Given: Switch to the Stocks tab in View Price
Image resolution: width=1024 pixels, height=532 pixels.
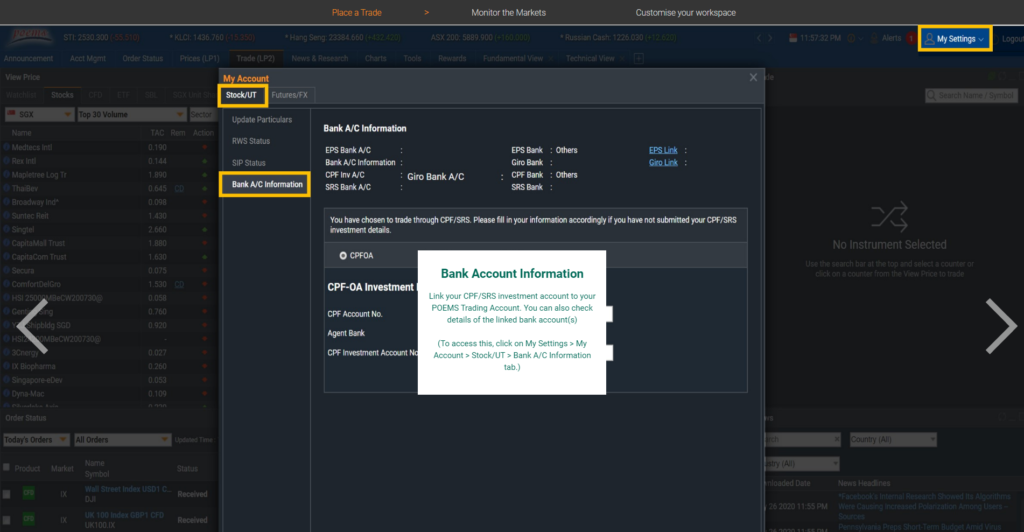Looking at the screenshot, I should [63, 95].
